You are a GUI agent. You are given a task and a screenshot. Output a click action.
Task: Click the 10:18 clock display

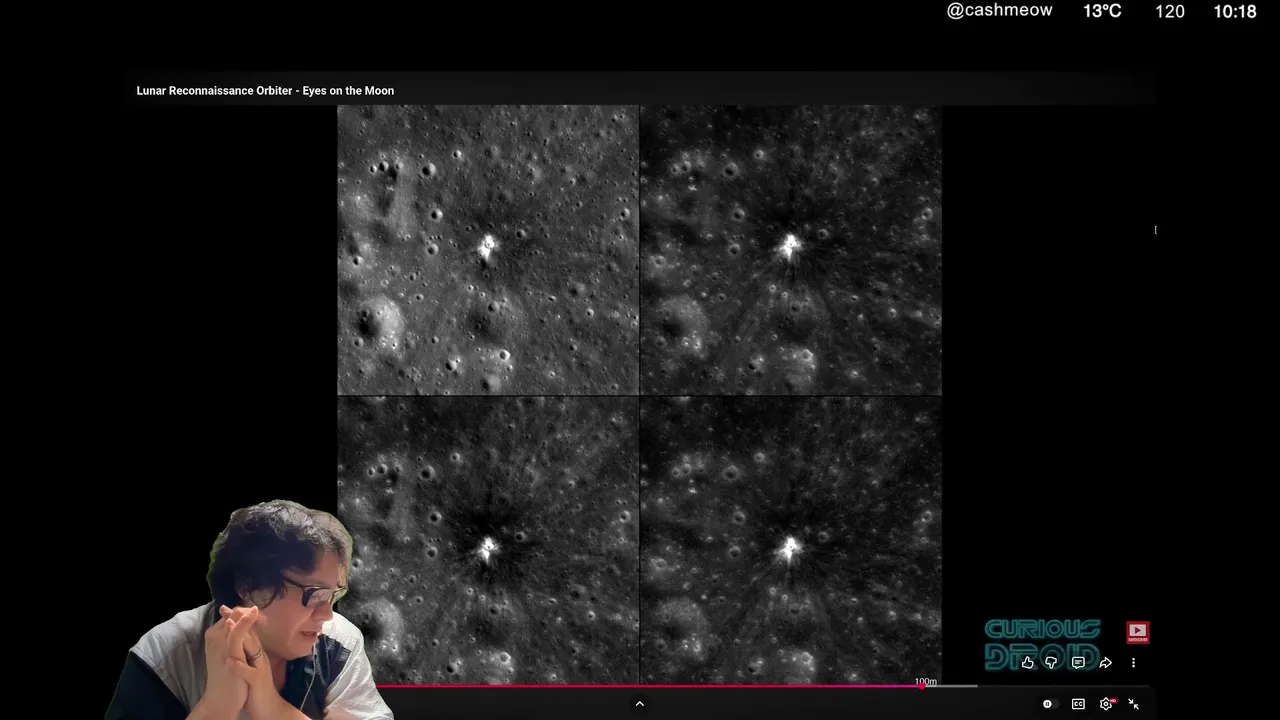click(1234, 12)
